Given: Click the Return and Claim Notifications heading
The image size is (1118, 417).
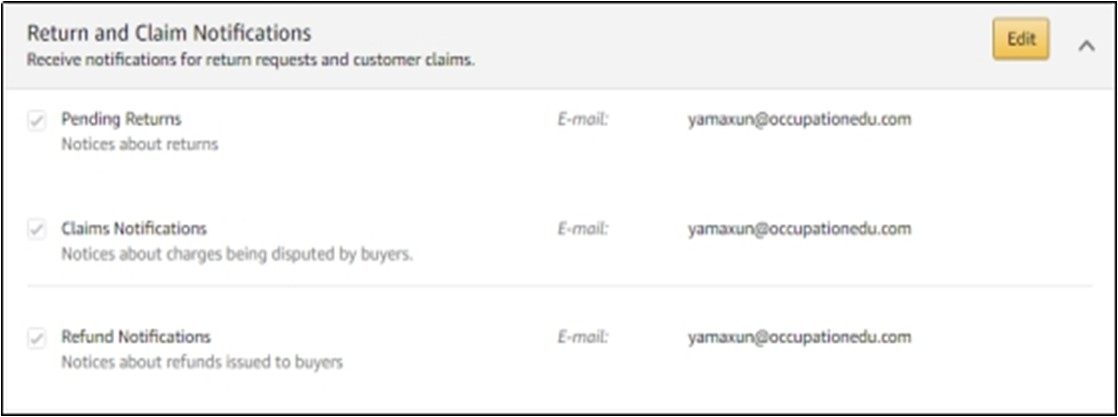Looking at the screenshot, I should coord(169,33).
